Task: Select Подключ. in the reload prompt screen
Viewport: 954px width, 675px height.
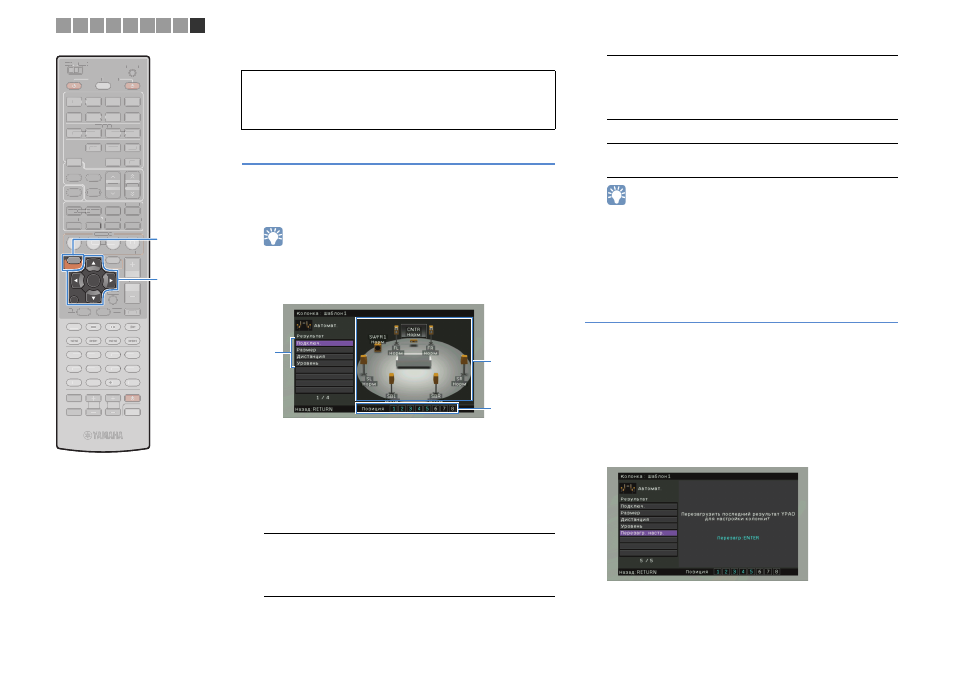Action: click(x=649, y=506)
